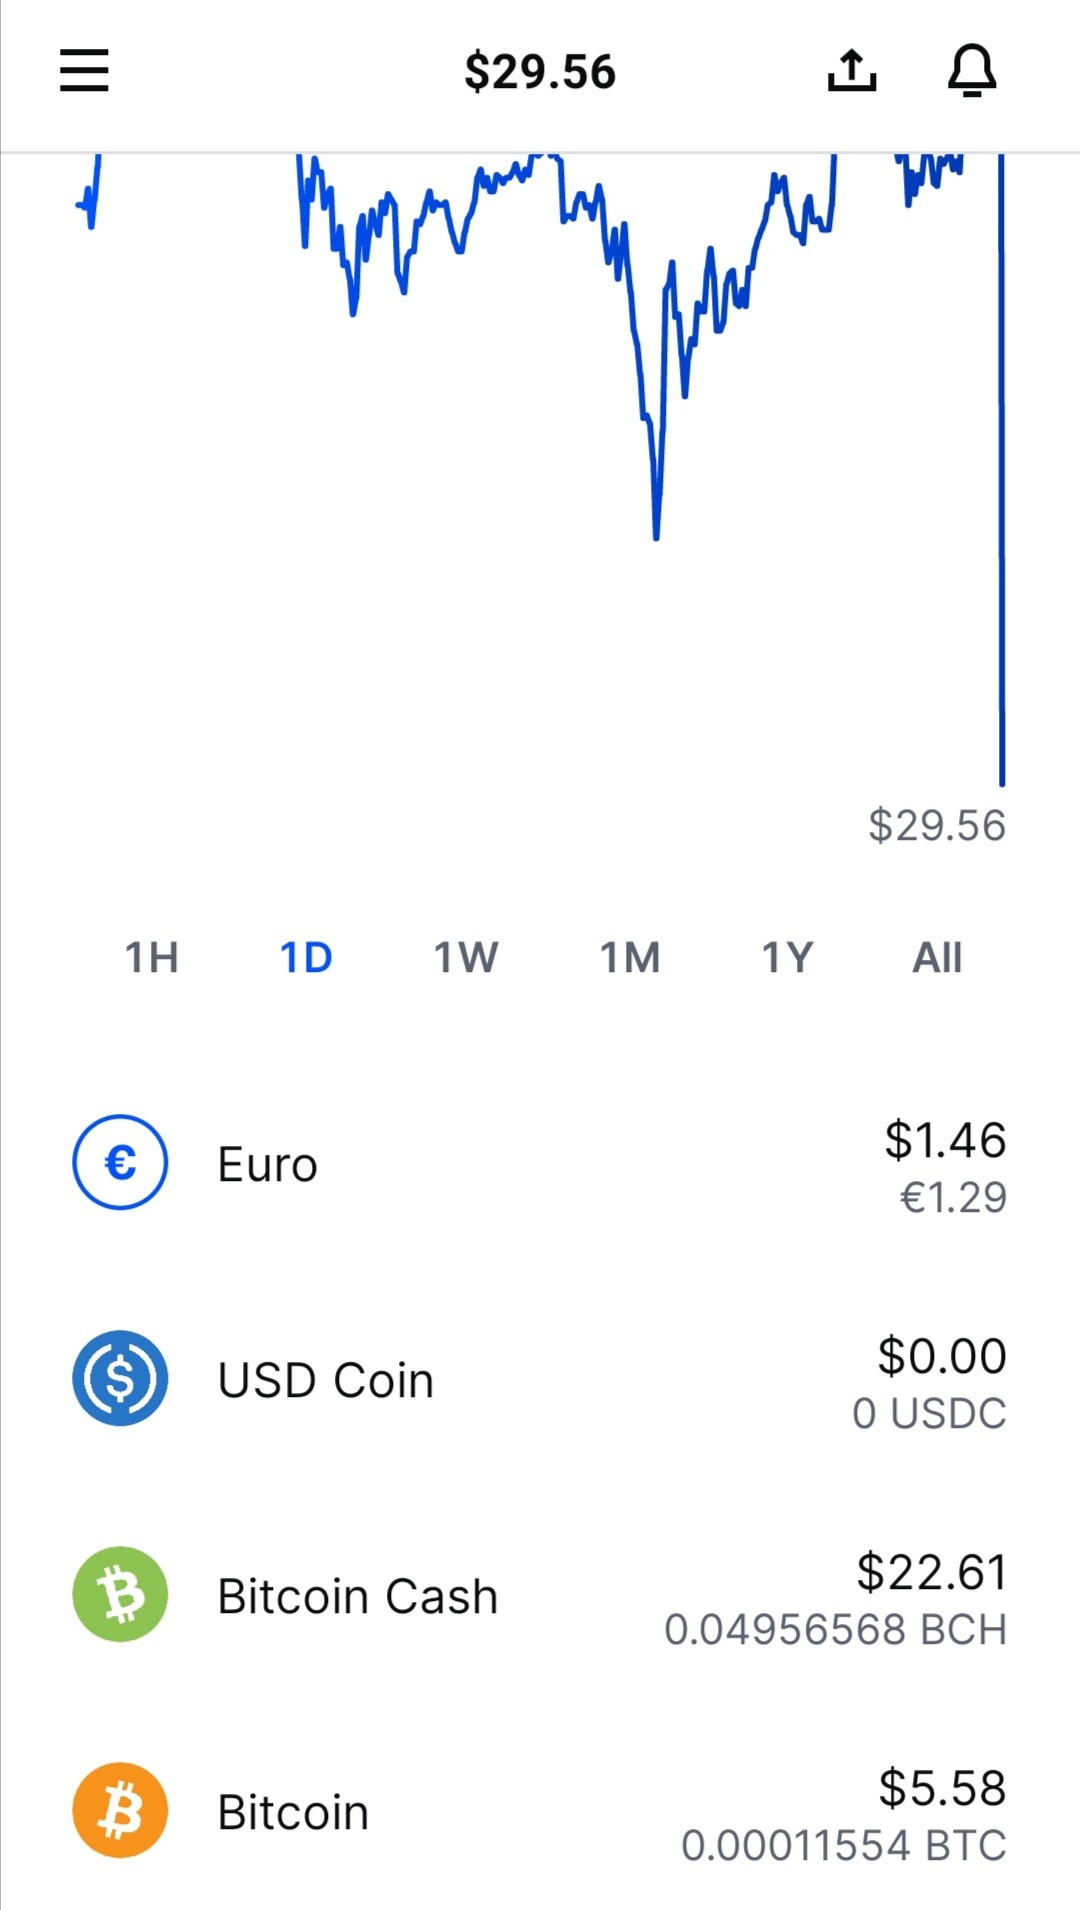Screen dimensions: 1080x1910
Task: Open the Euro wallet row
Action: coord(540,1163)
